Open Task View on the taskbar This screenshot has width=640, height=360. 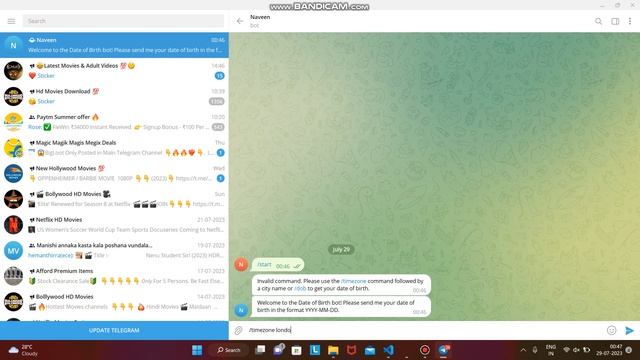(x=260, y=350)
